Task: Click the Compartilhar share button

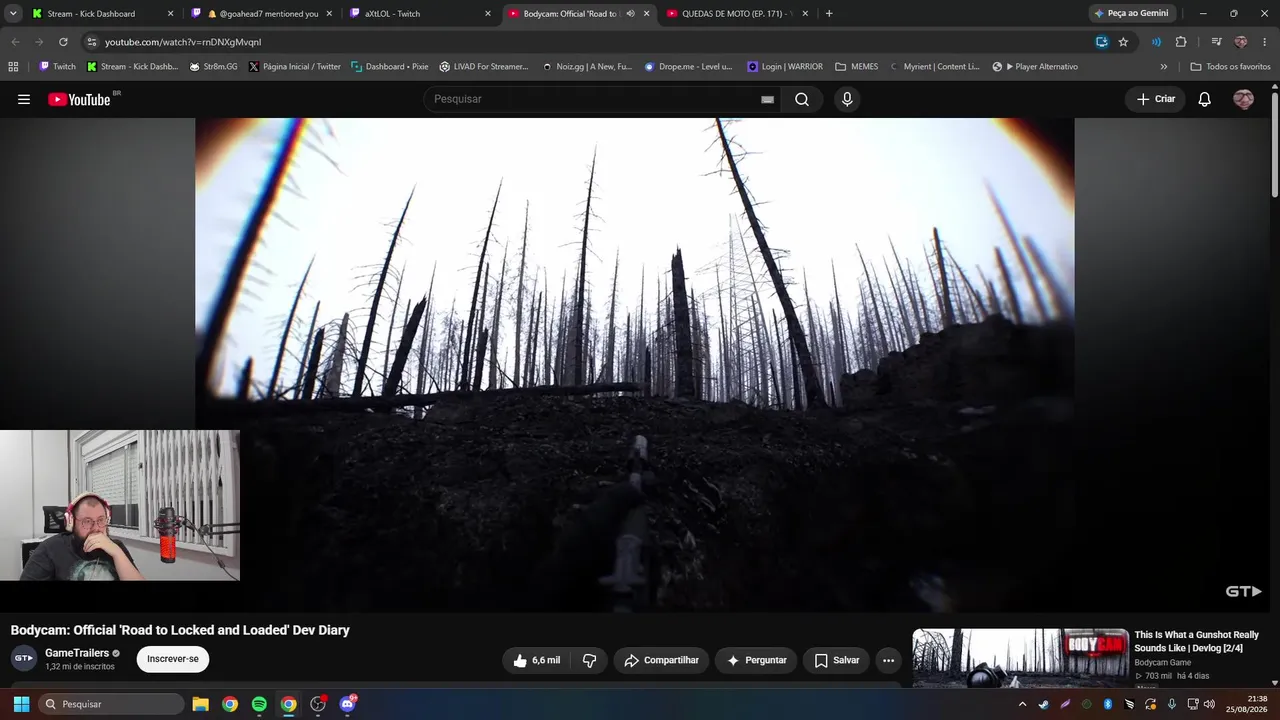Action: [662, 660]
